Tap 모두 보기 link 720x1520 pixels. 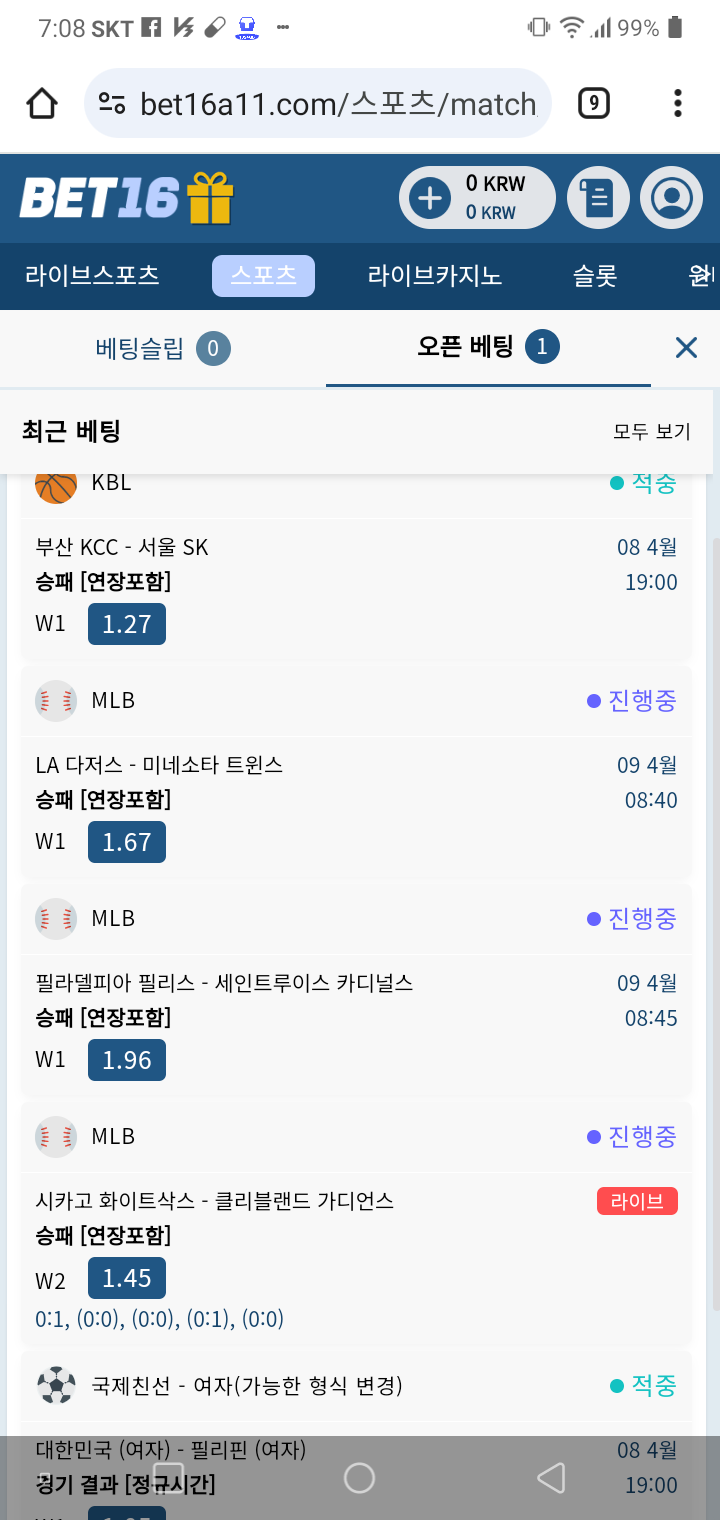[651, 431]
